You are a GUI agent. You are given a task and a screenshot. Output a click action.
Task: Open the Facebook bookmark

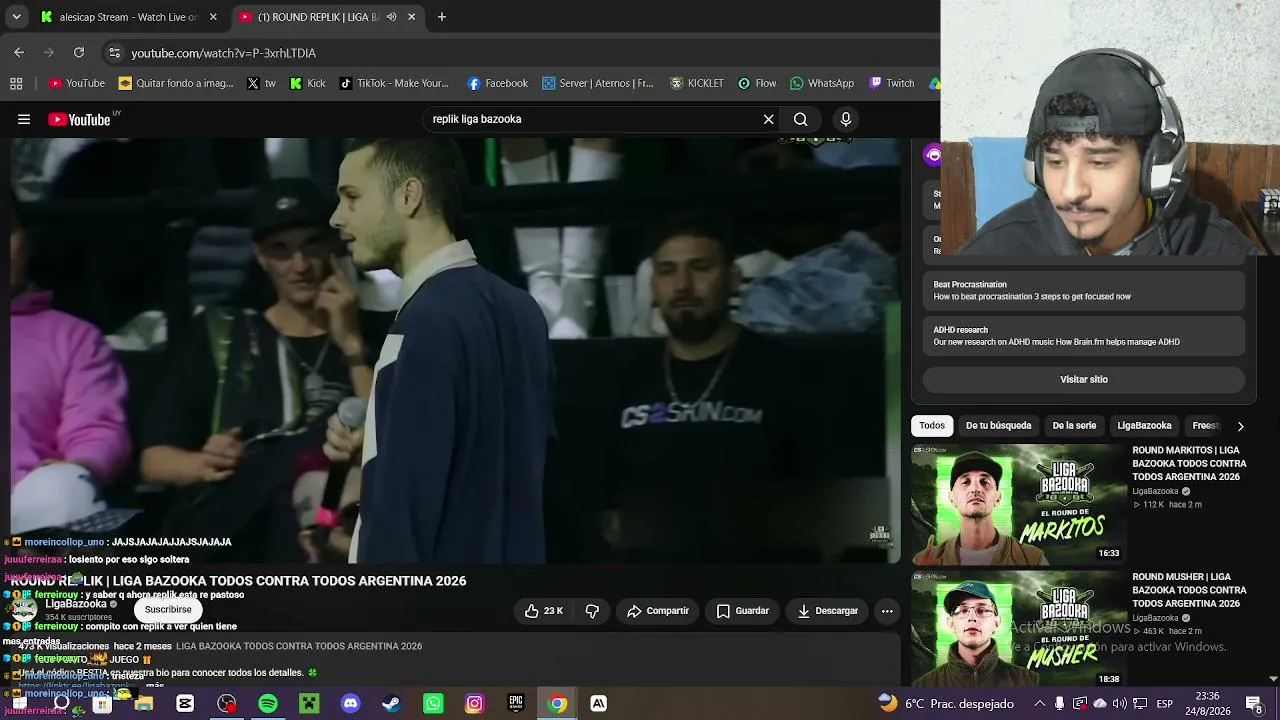(498, 84)
